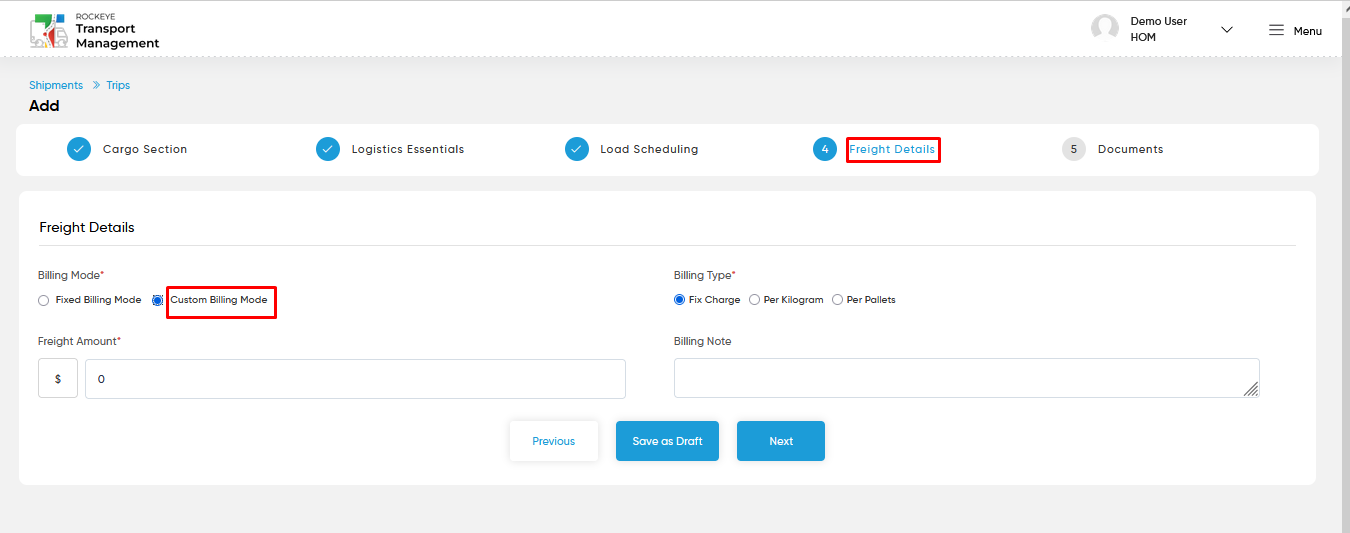
Task: Open the Freight Details step tab
Action: 892,149
